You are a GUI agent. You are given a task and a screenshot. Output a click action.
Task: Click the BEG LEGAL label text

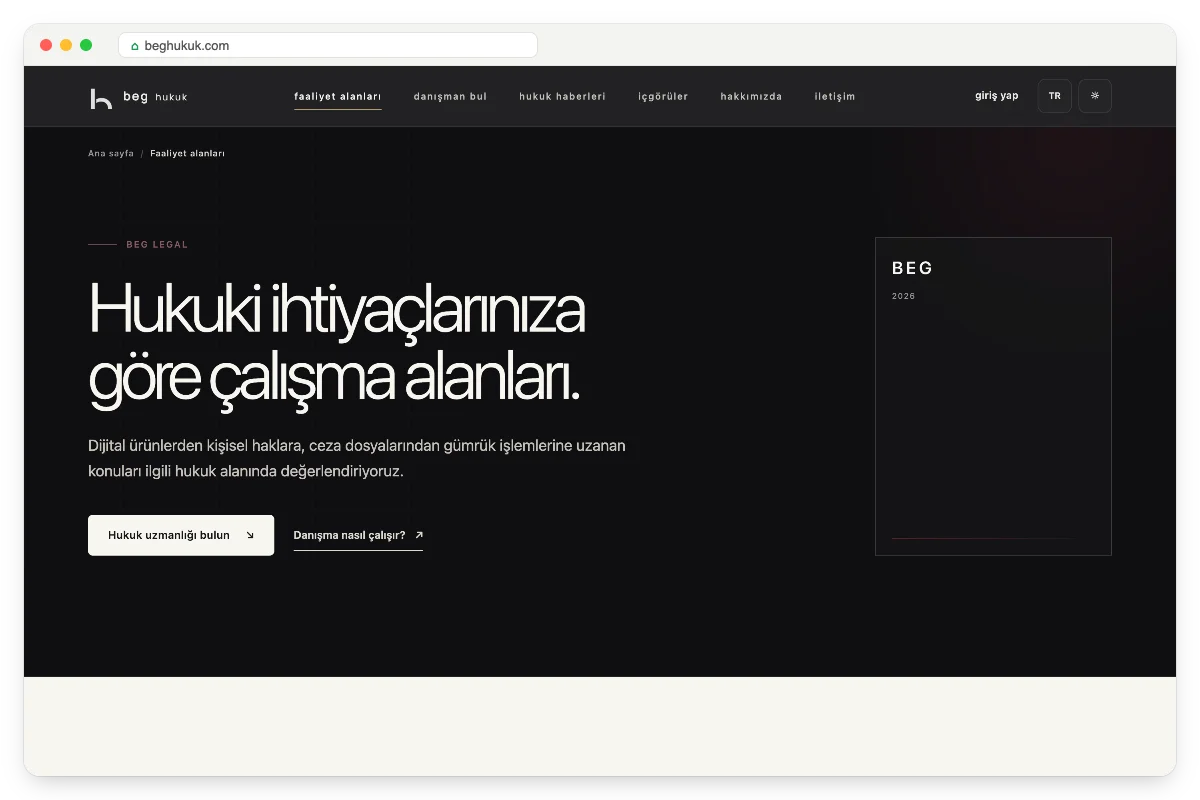pyautogui.click(x=157, y=245)
